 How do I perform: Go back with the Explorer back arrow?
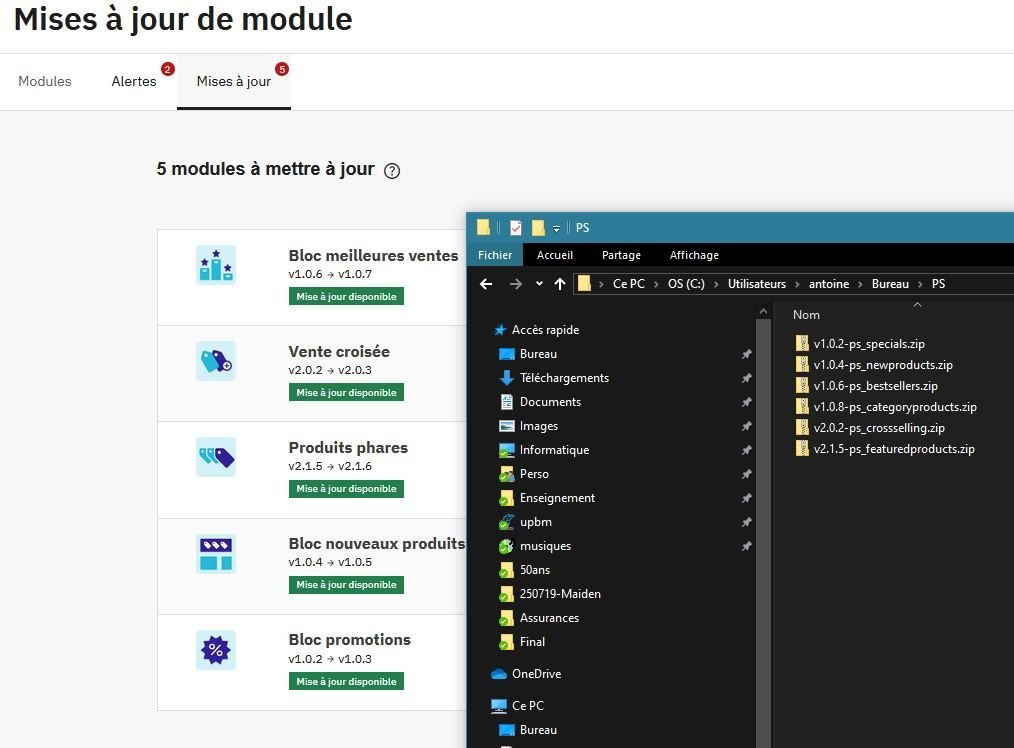tap(486, 284)
